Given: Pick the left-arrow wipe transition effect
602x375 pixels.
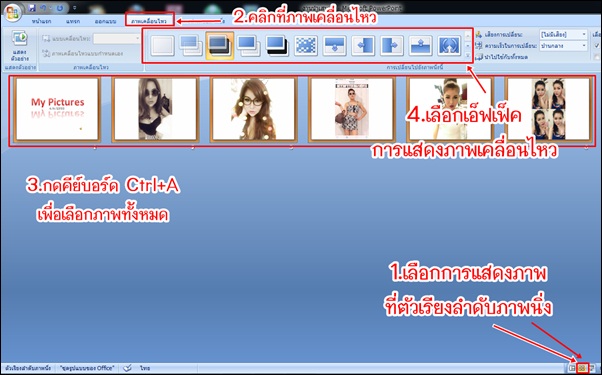Looking at the screenshot, I should point(363,46).
